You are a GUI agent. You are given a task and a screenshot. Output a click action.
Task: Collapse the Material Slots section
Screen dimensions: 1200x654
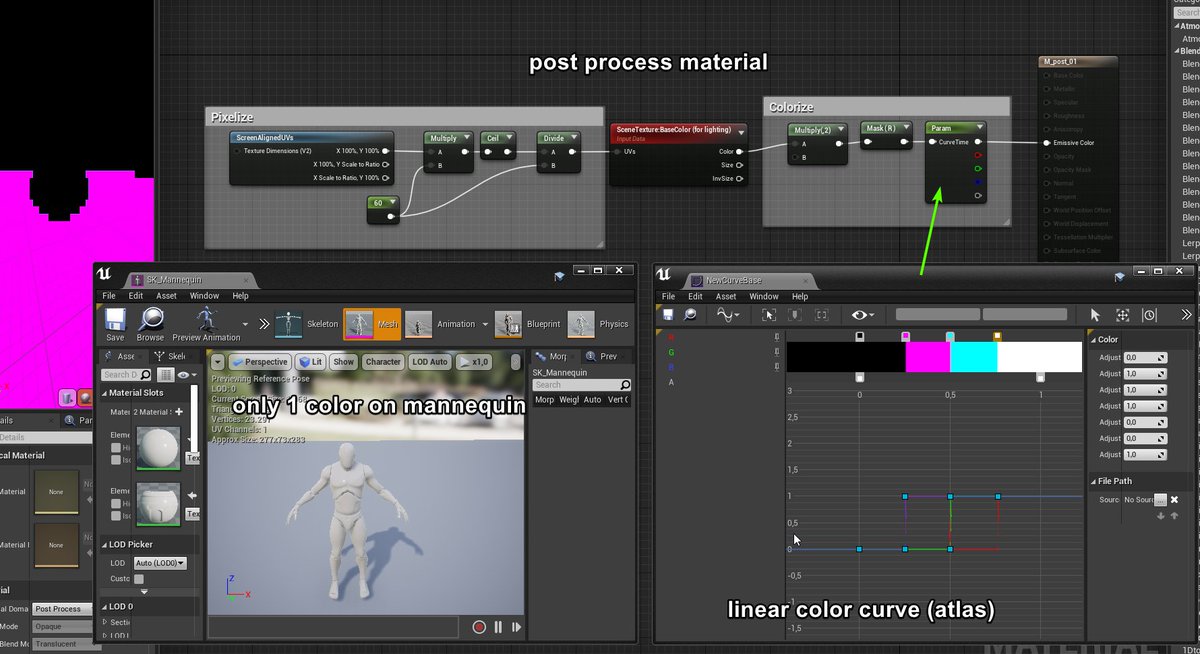click(x=105, y=393)
